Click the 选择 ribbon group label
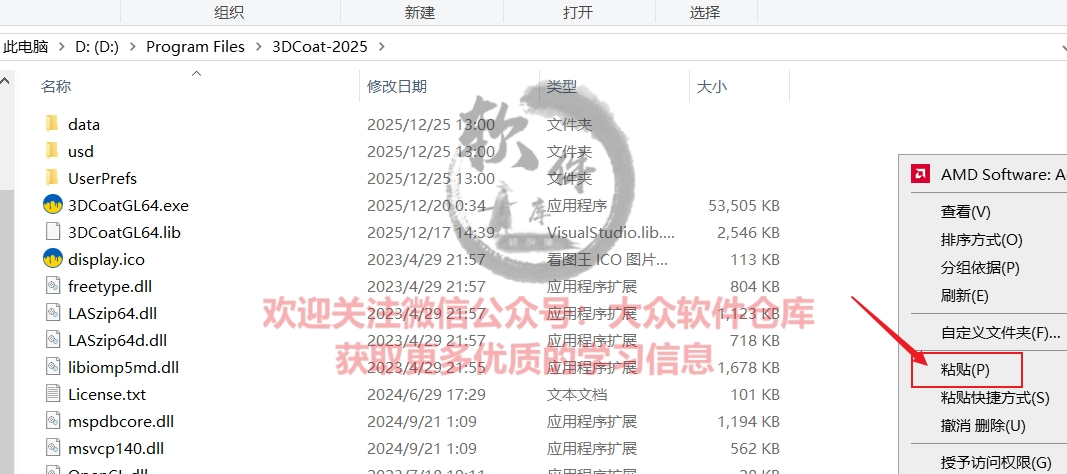The image size is (1067, 474). coord(704,12)
